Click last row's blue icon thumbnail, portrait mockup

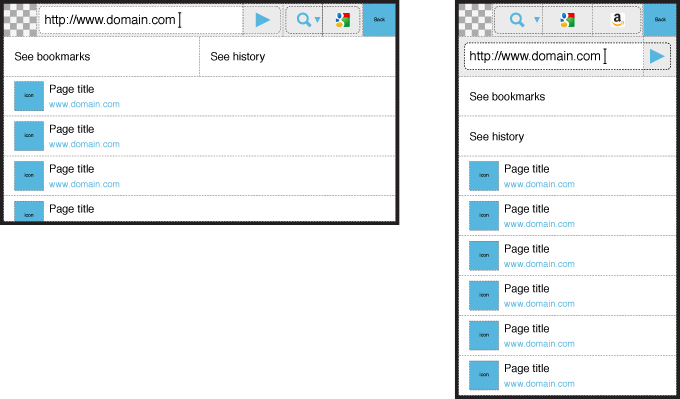[x=484, y=375]
